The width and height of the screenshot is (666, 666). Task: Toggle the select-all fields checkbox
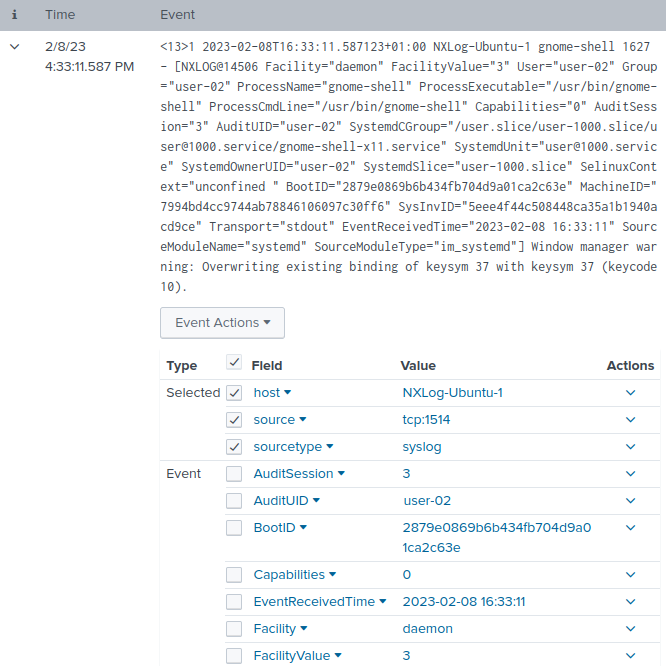click(234, 364)
